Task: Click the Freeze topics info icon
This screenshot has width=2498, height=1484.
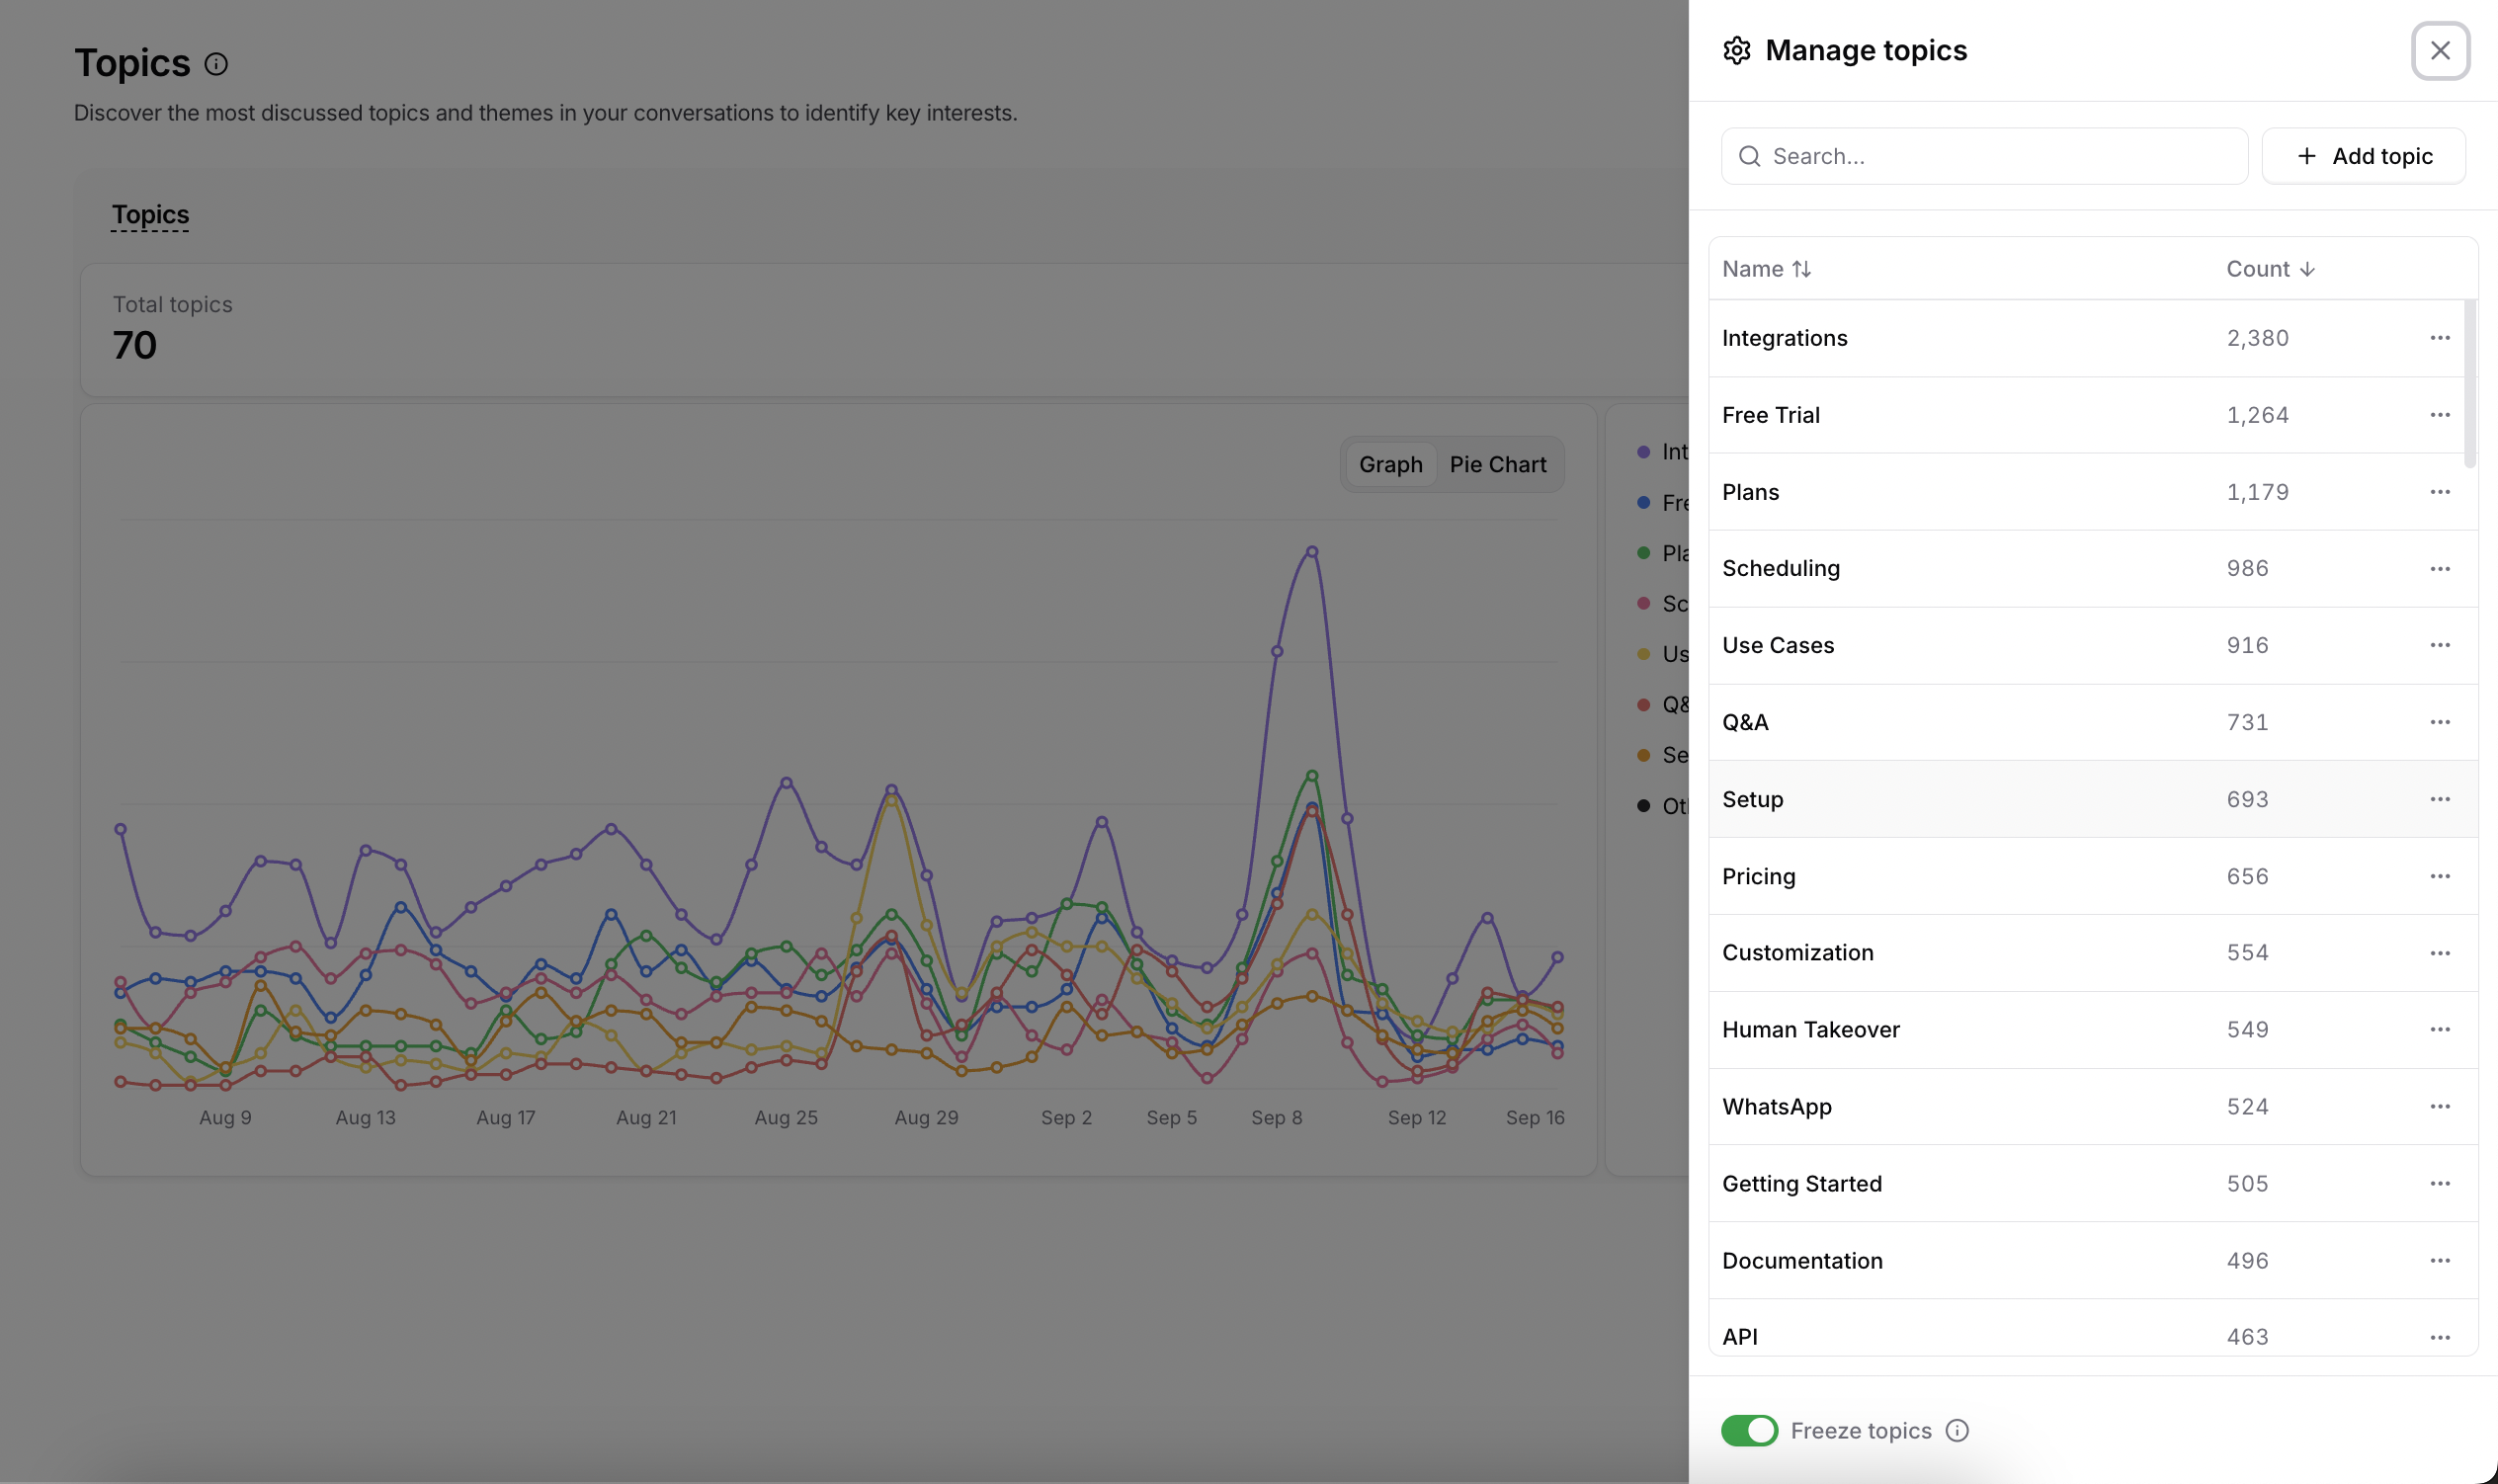Action: tap(1956, 1431)
